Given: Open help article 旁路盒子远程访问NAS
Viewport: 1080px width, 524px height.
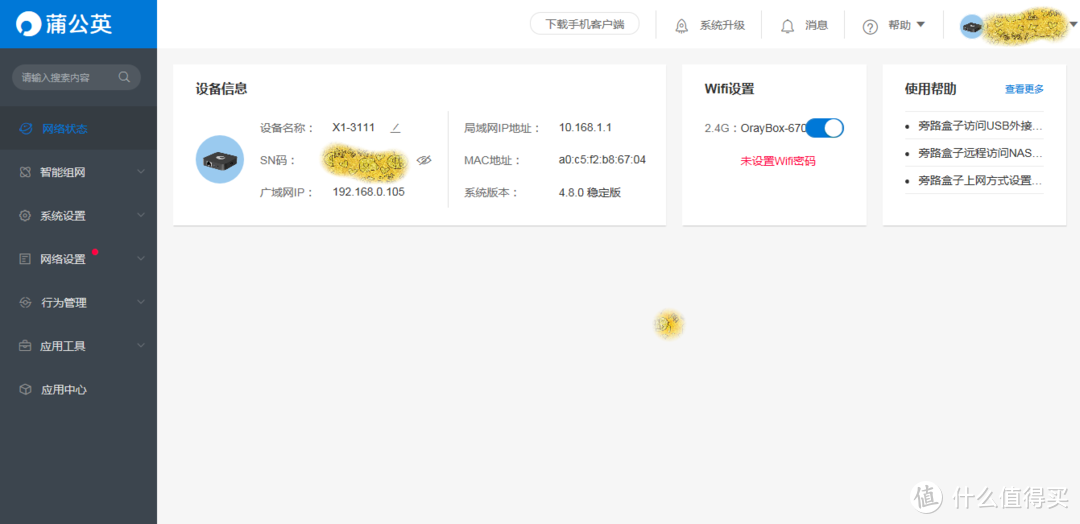Looking at the screenshot, I should (x=980, y=153).
